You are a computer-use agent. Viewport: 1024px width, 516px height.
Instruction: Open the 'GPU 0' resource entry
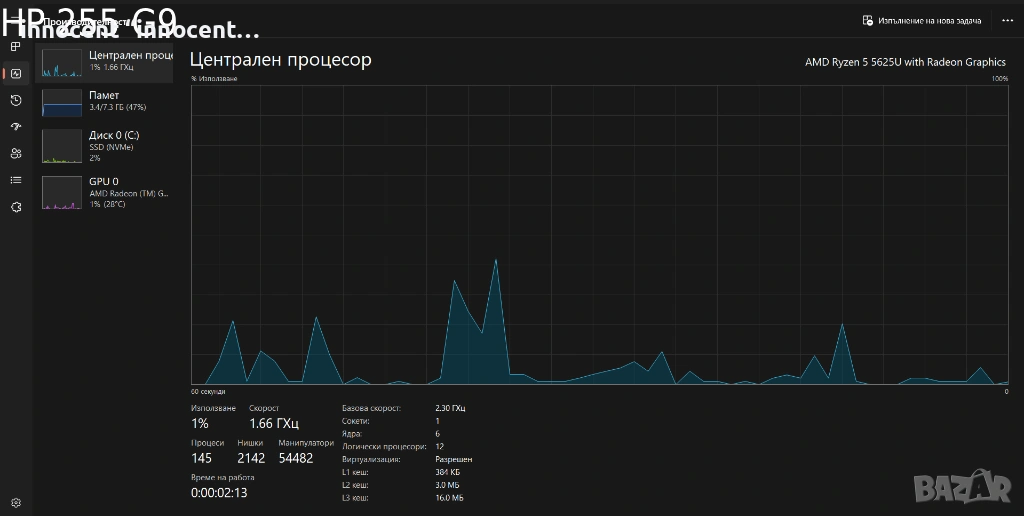click(104, 192)
